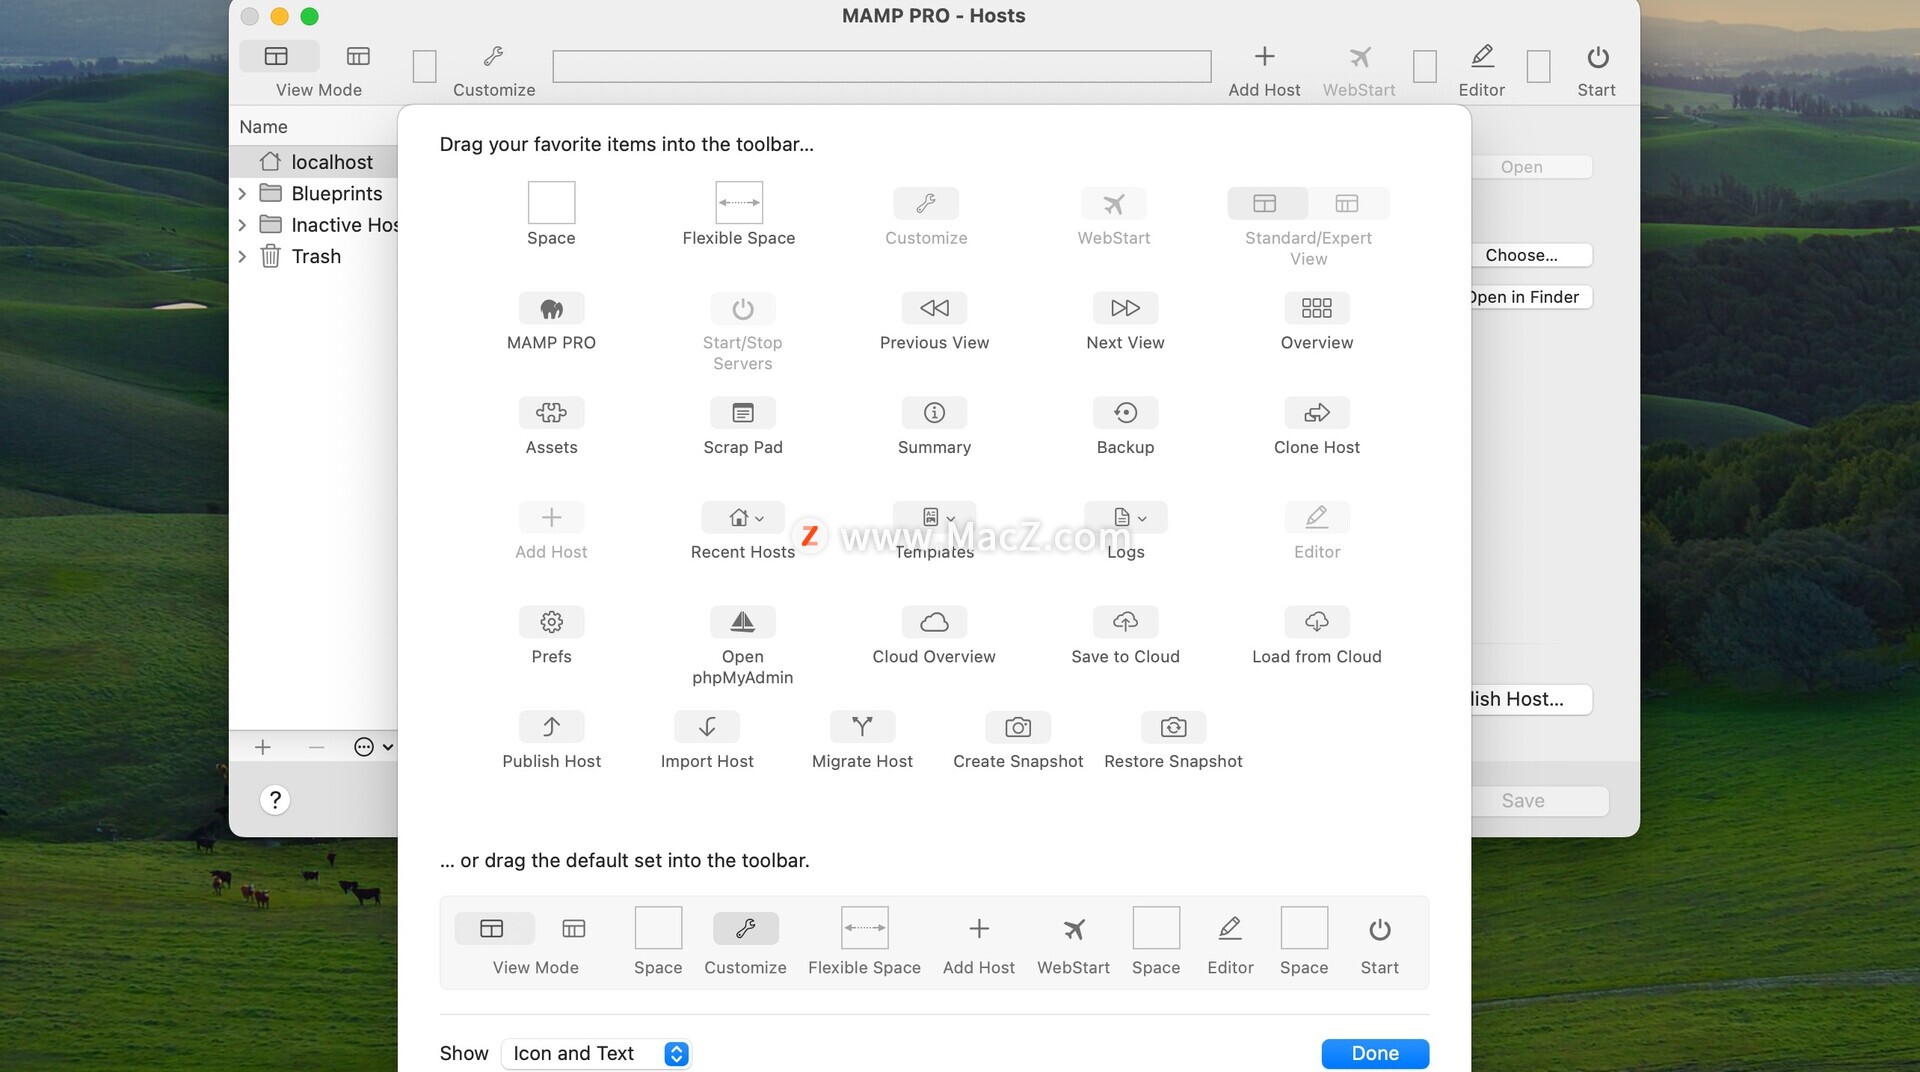Switch to expert view mode in toolbar
This screenshot has width=1920, height=1072.
coord(358,56)
